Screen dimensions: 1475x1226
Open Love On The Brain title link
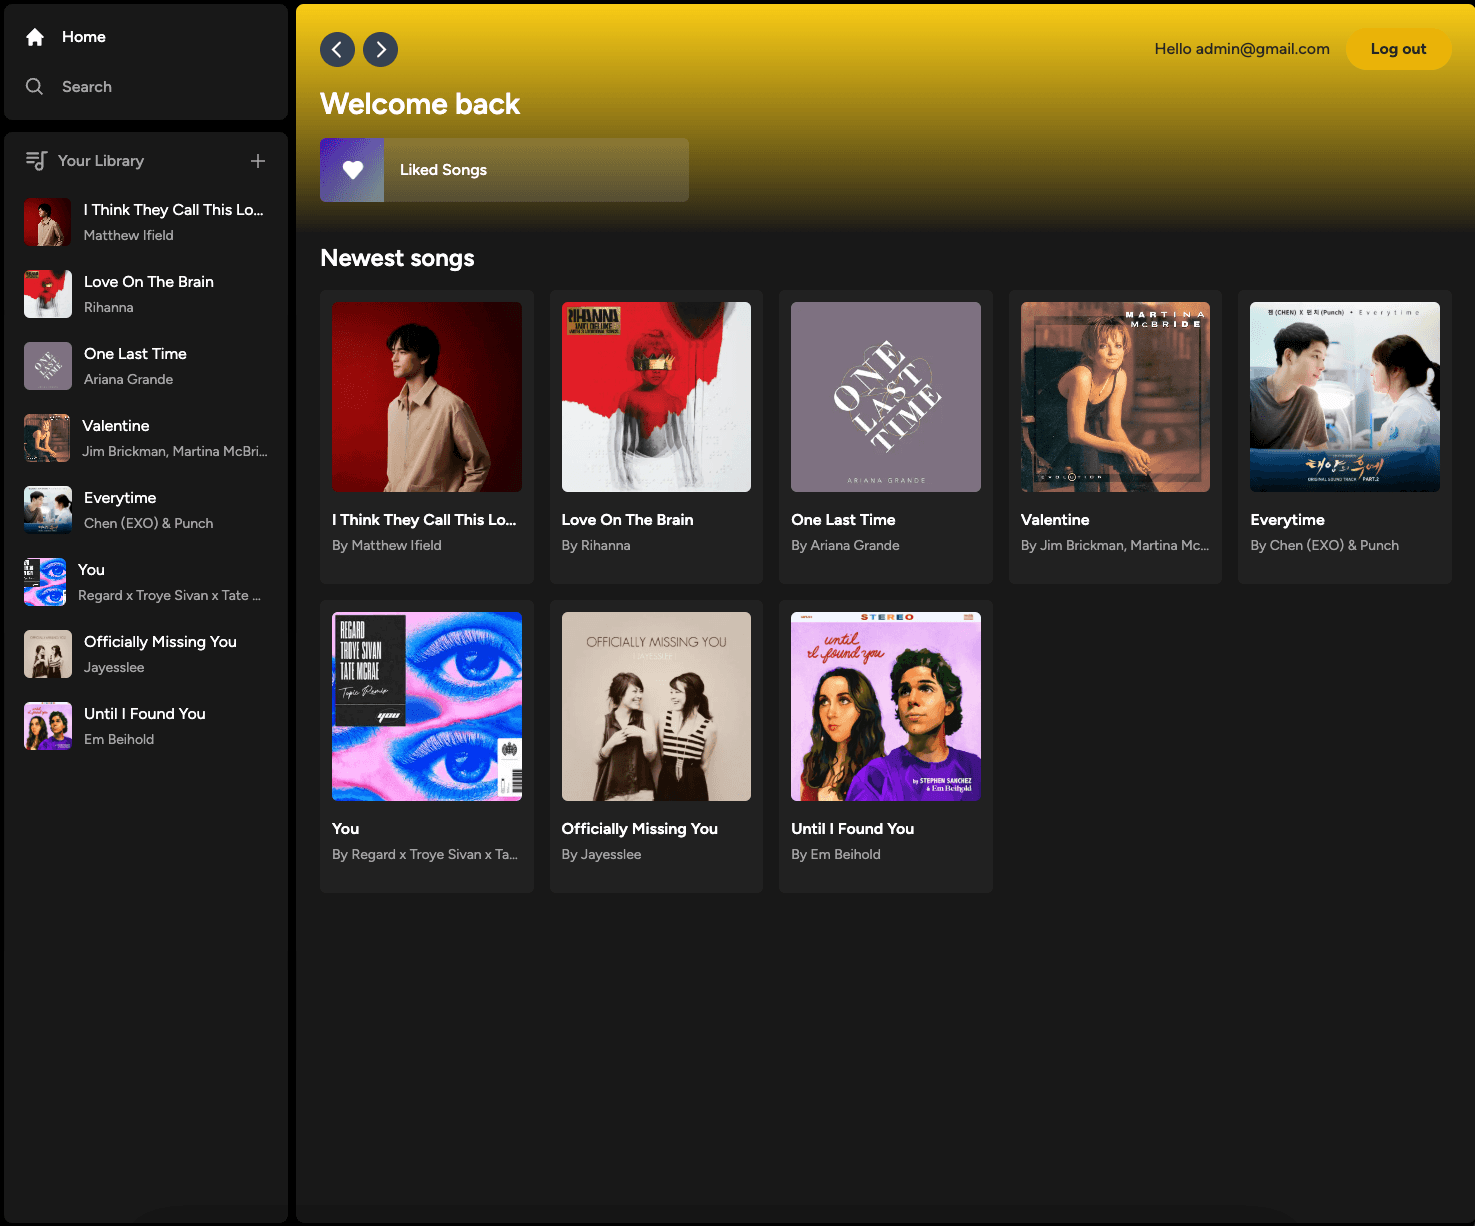point(627,520)
